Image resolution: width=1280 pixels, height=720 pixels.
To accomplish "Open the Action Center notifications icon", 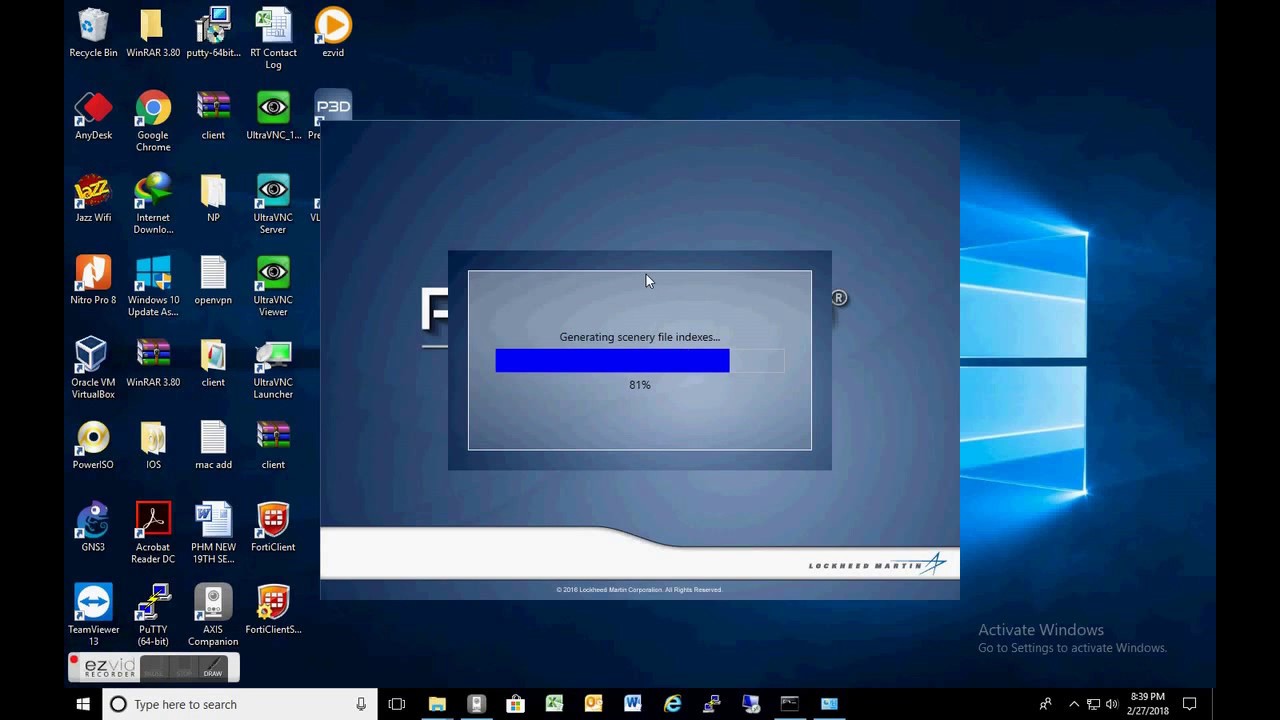I will point(1190,704).
